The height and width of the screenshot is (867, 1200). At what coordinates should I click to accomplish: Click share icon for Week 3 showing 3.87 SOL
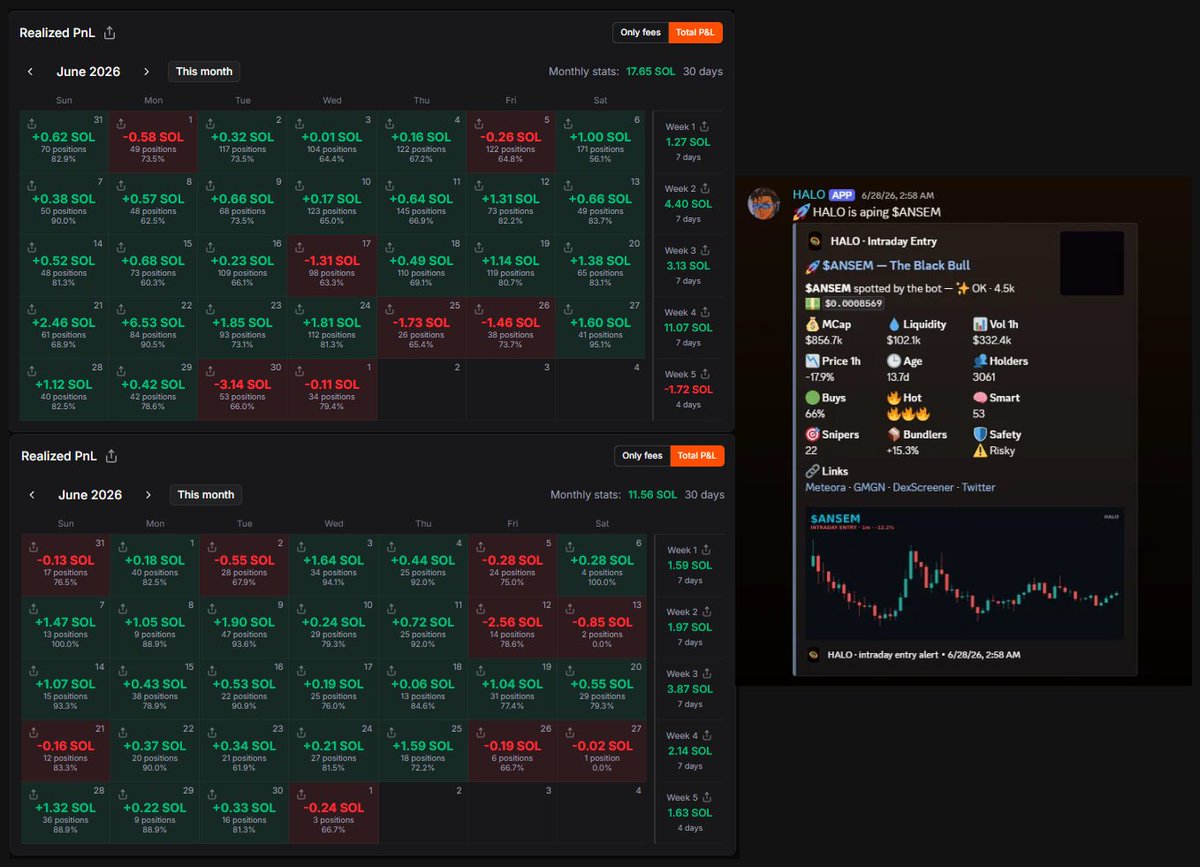[x=706, y=675]
